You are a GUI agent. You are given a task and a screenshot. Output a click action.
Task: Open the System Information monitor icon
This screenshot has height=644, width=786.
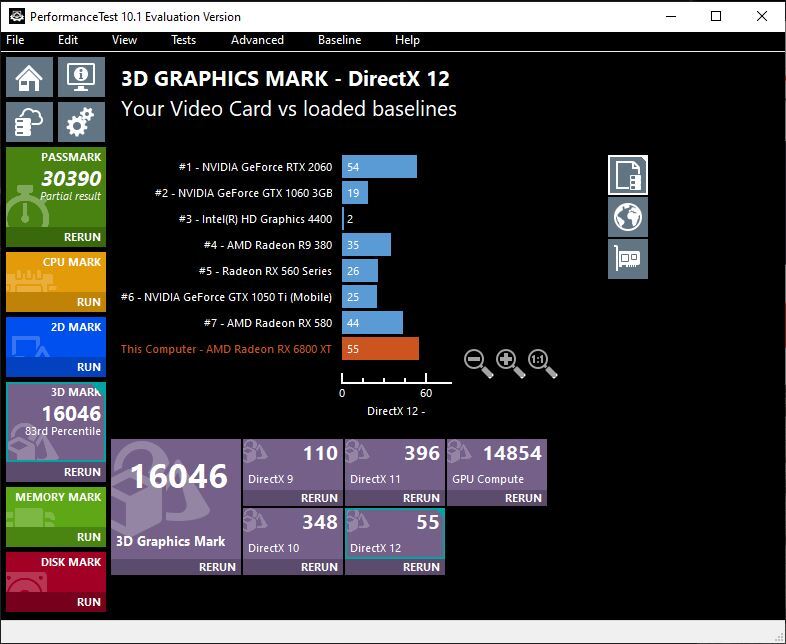click(x=81, y=77)
